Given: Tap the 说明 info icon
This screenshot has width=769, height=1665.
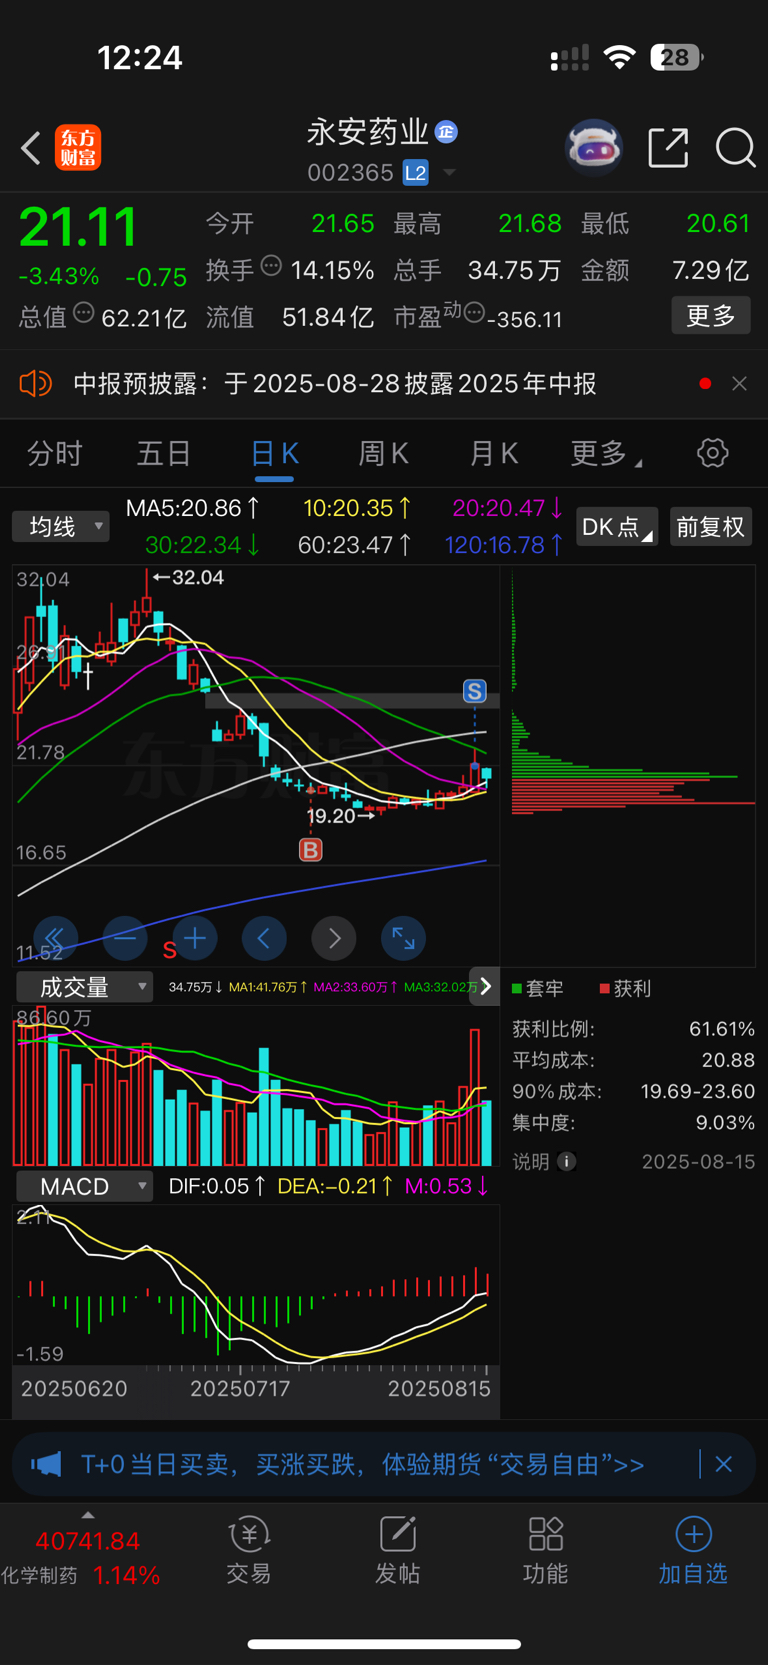Looking at the screenshot, I should [567, 1162].
